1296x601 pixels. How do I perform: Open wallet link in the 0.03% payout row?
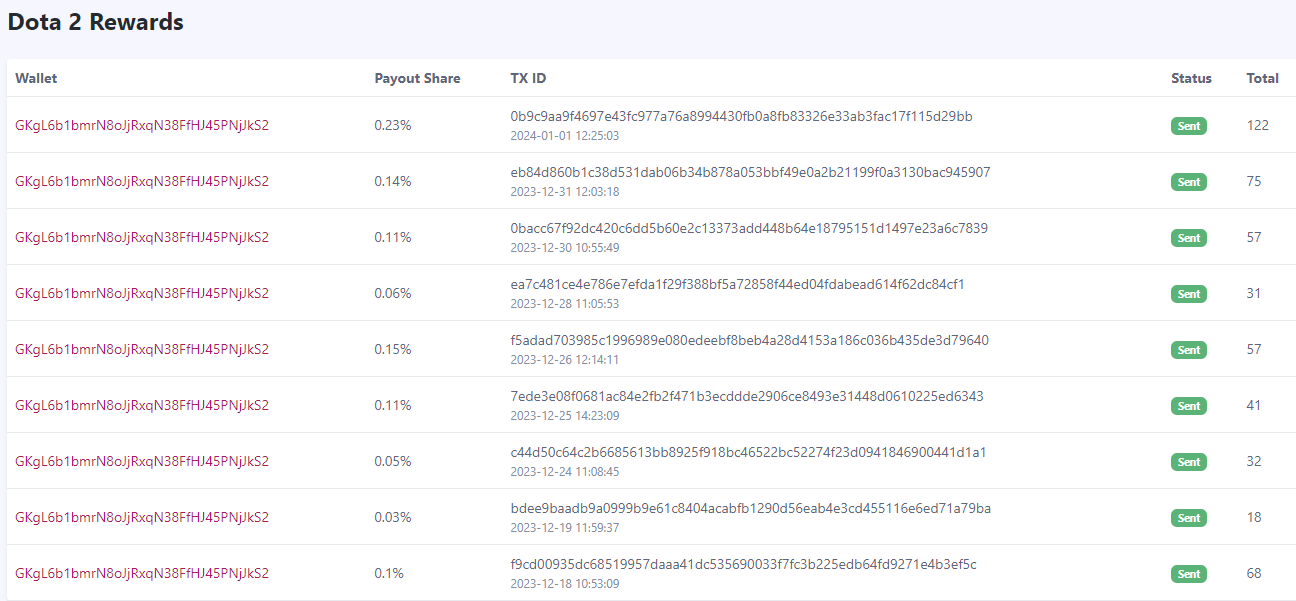(142, 517)
